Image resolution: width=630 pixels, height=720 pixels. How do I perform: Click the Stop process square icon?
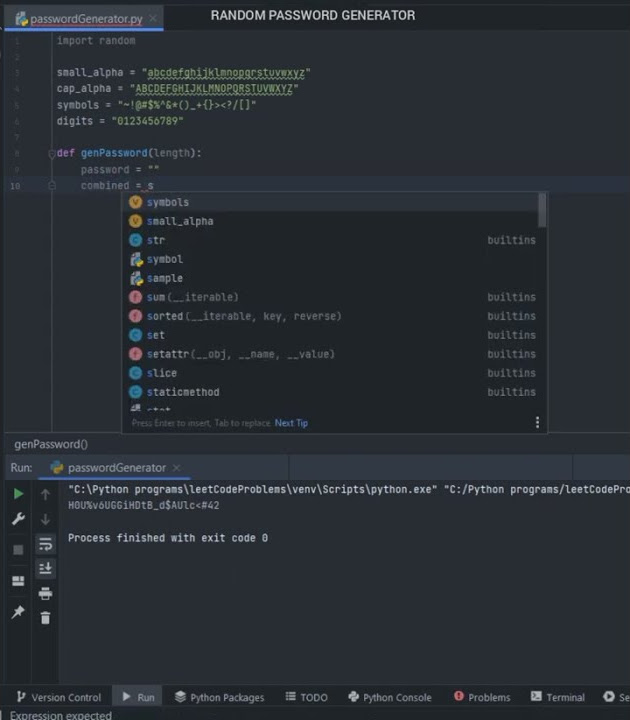(x=18, y=550)
